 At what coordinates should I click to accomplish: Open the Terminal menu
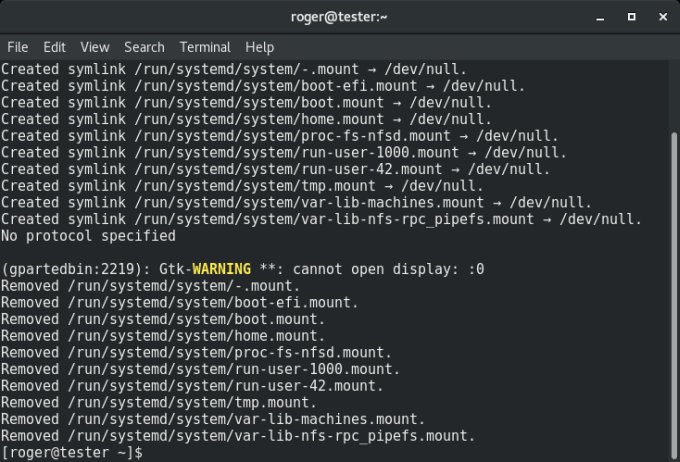[x=204, y=47]
